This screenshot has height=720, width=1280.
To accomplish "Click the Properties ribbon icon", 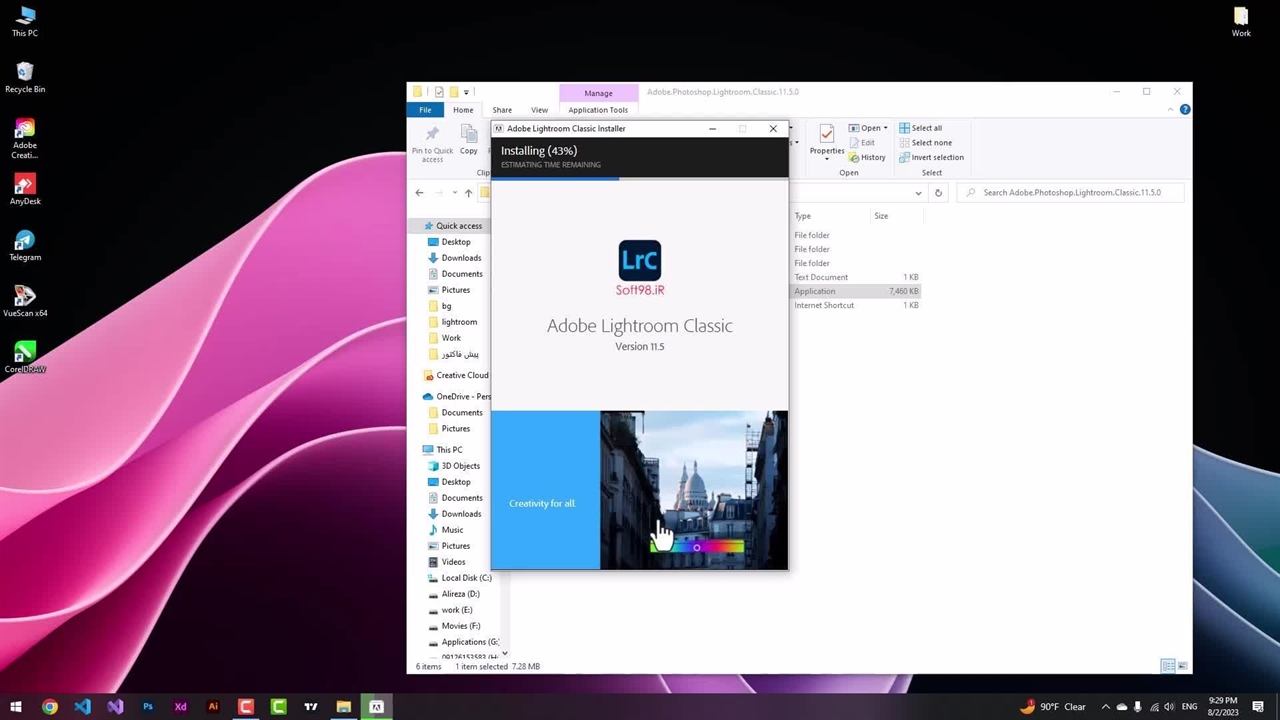I will point(826,139).
